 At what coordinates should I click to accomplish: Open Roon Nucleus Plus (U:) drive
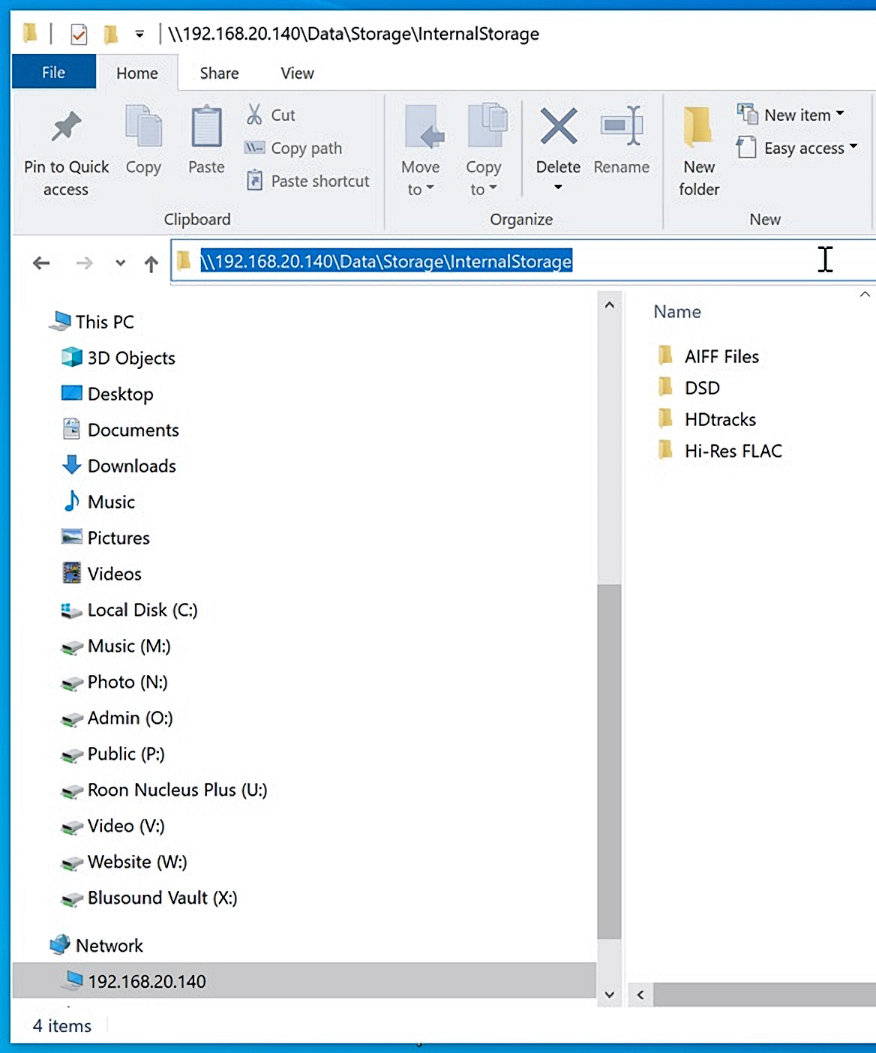click(x=164, y=790)
